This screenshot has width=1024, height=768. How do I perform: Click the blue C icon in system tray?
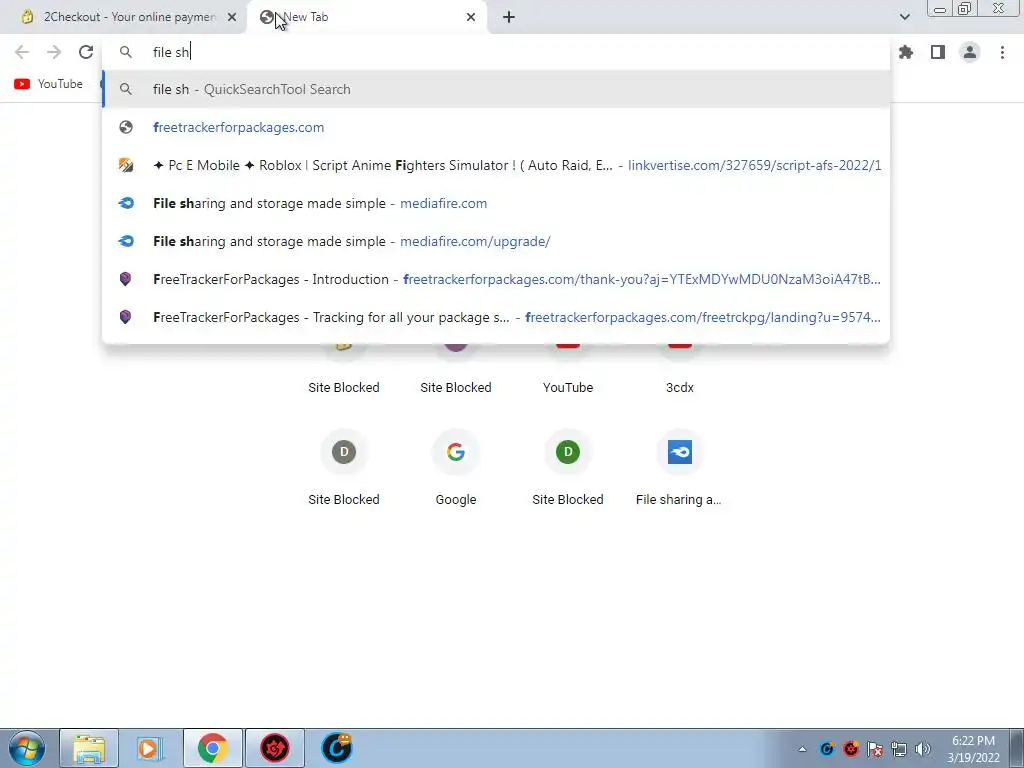pyautogui.click(x=827, y=749)
